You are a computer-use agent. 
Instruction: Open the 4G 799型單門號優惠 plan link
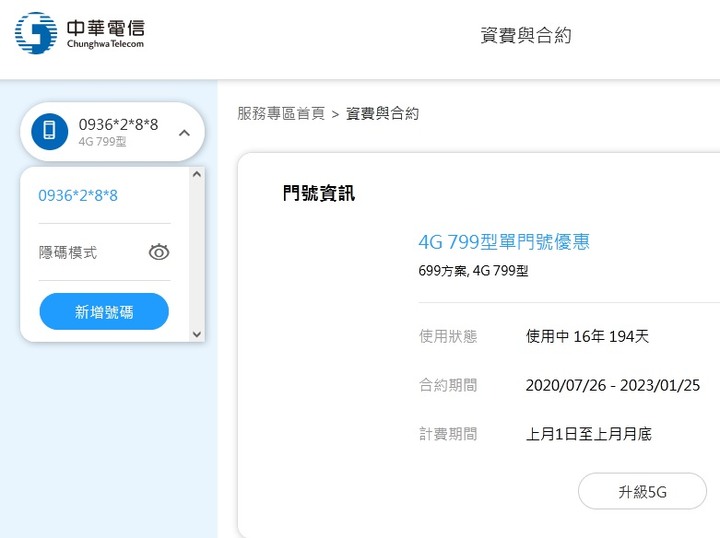pos(504,241)
